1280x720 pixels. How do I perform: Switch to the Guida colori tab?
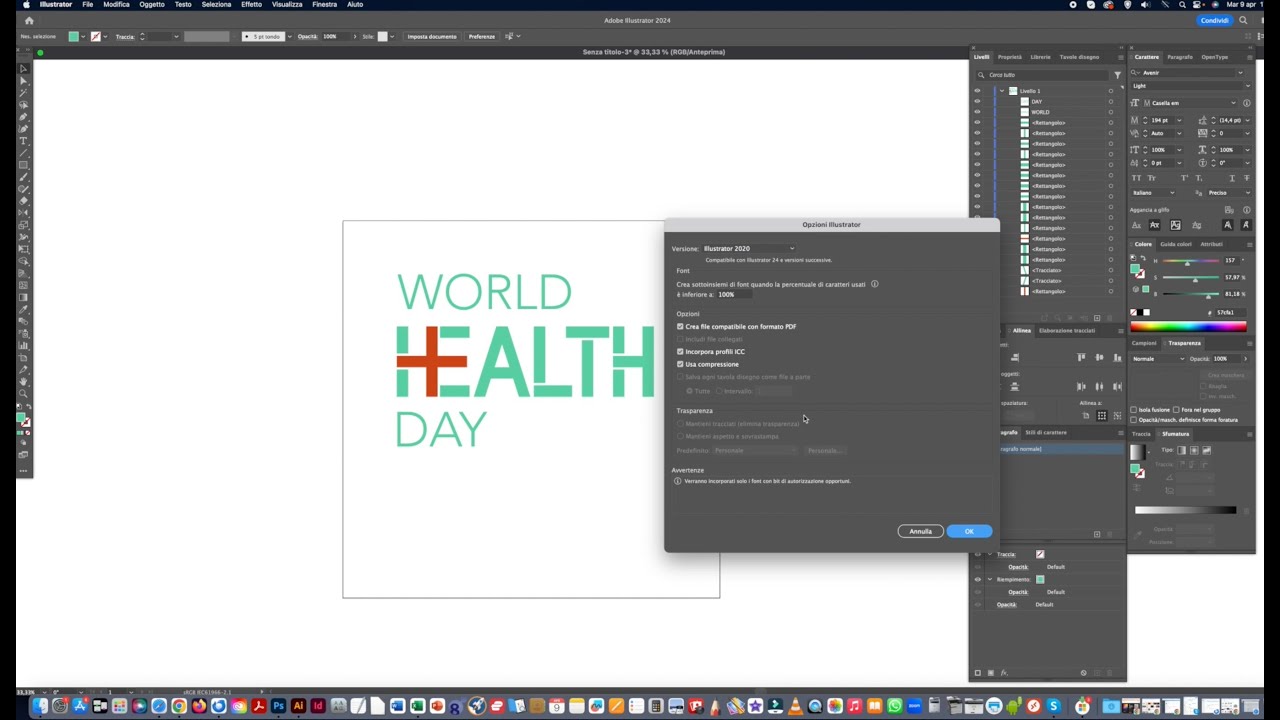tap(1176, 244)
